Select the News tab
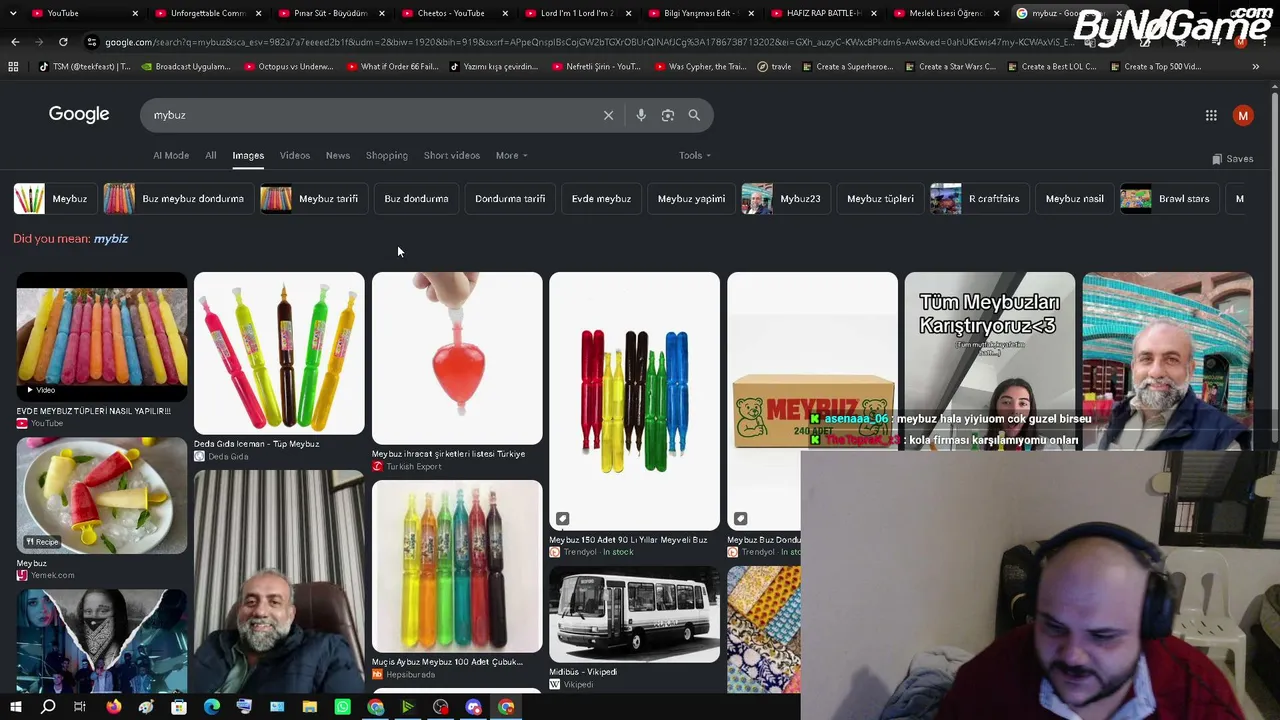Image resolution: width=1280 pixels, height=720 pixels. click(338, 155)
